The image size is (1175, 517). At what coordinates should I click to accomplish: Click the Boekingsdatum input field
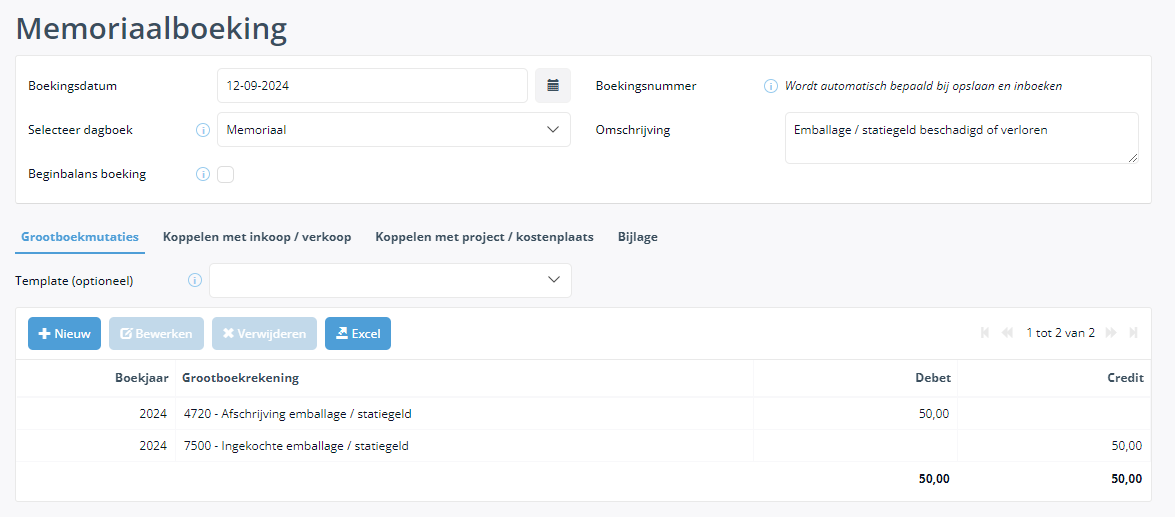pyautogui.click(x=372, y=85)
